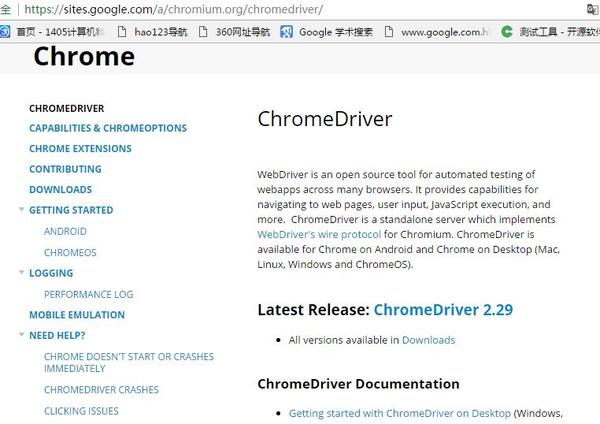Image resolution: width=600 pixels, height=424 pixels.
Task: Follow the ChromeDriver 2.29 latest release link
Action: [443, 310]
